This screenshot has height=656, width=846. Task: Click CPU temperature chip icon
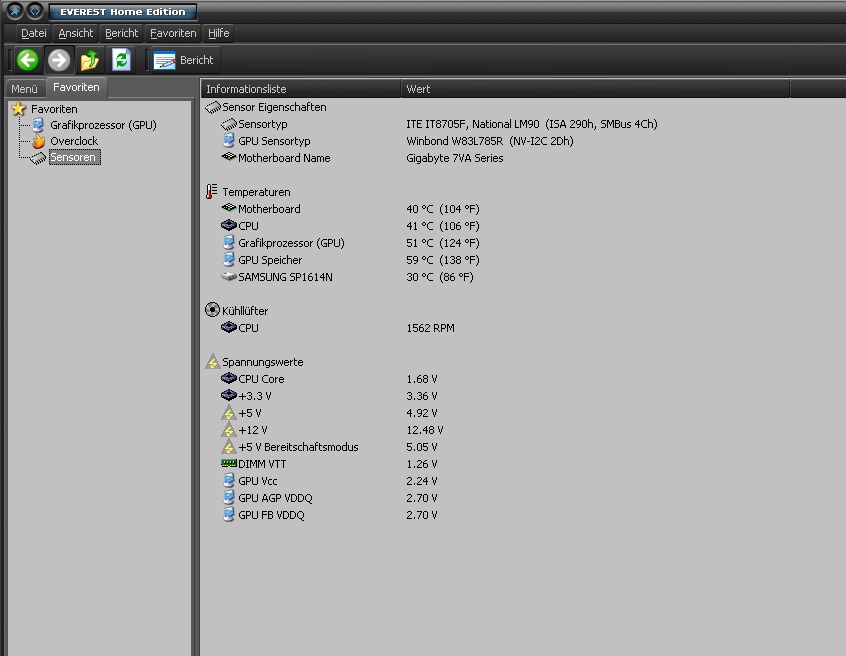(229, 226)
